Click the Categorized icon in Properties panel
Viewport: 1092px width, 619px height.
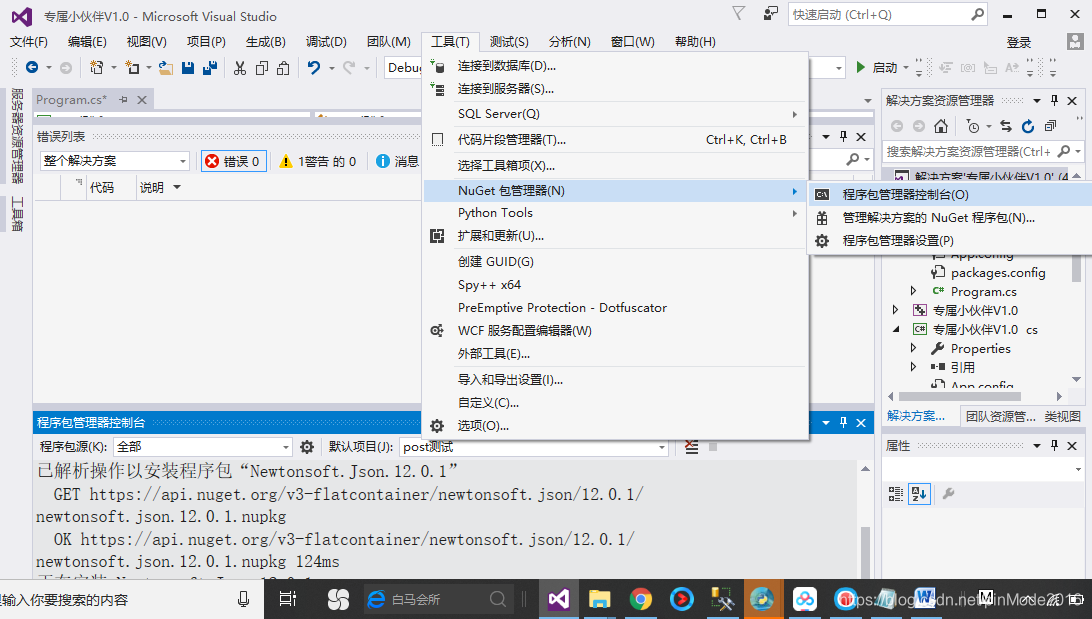pyautogui.click(x=896, y=494)
